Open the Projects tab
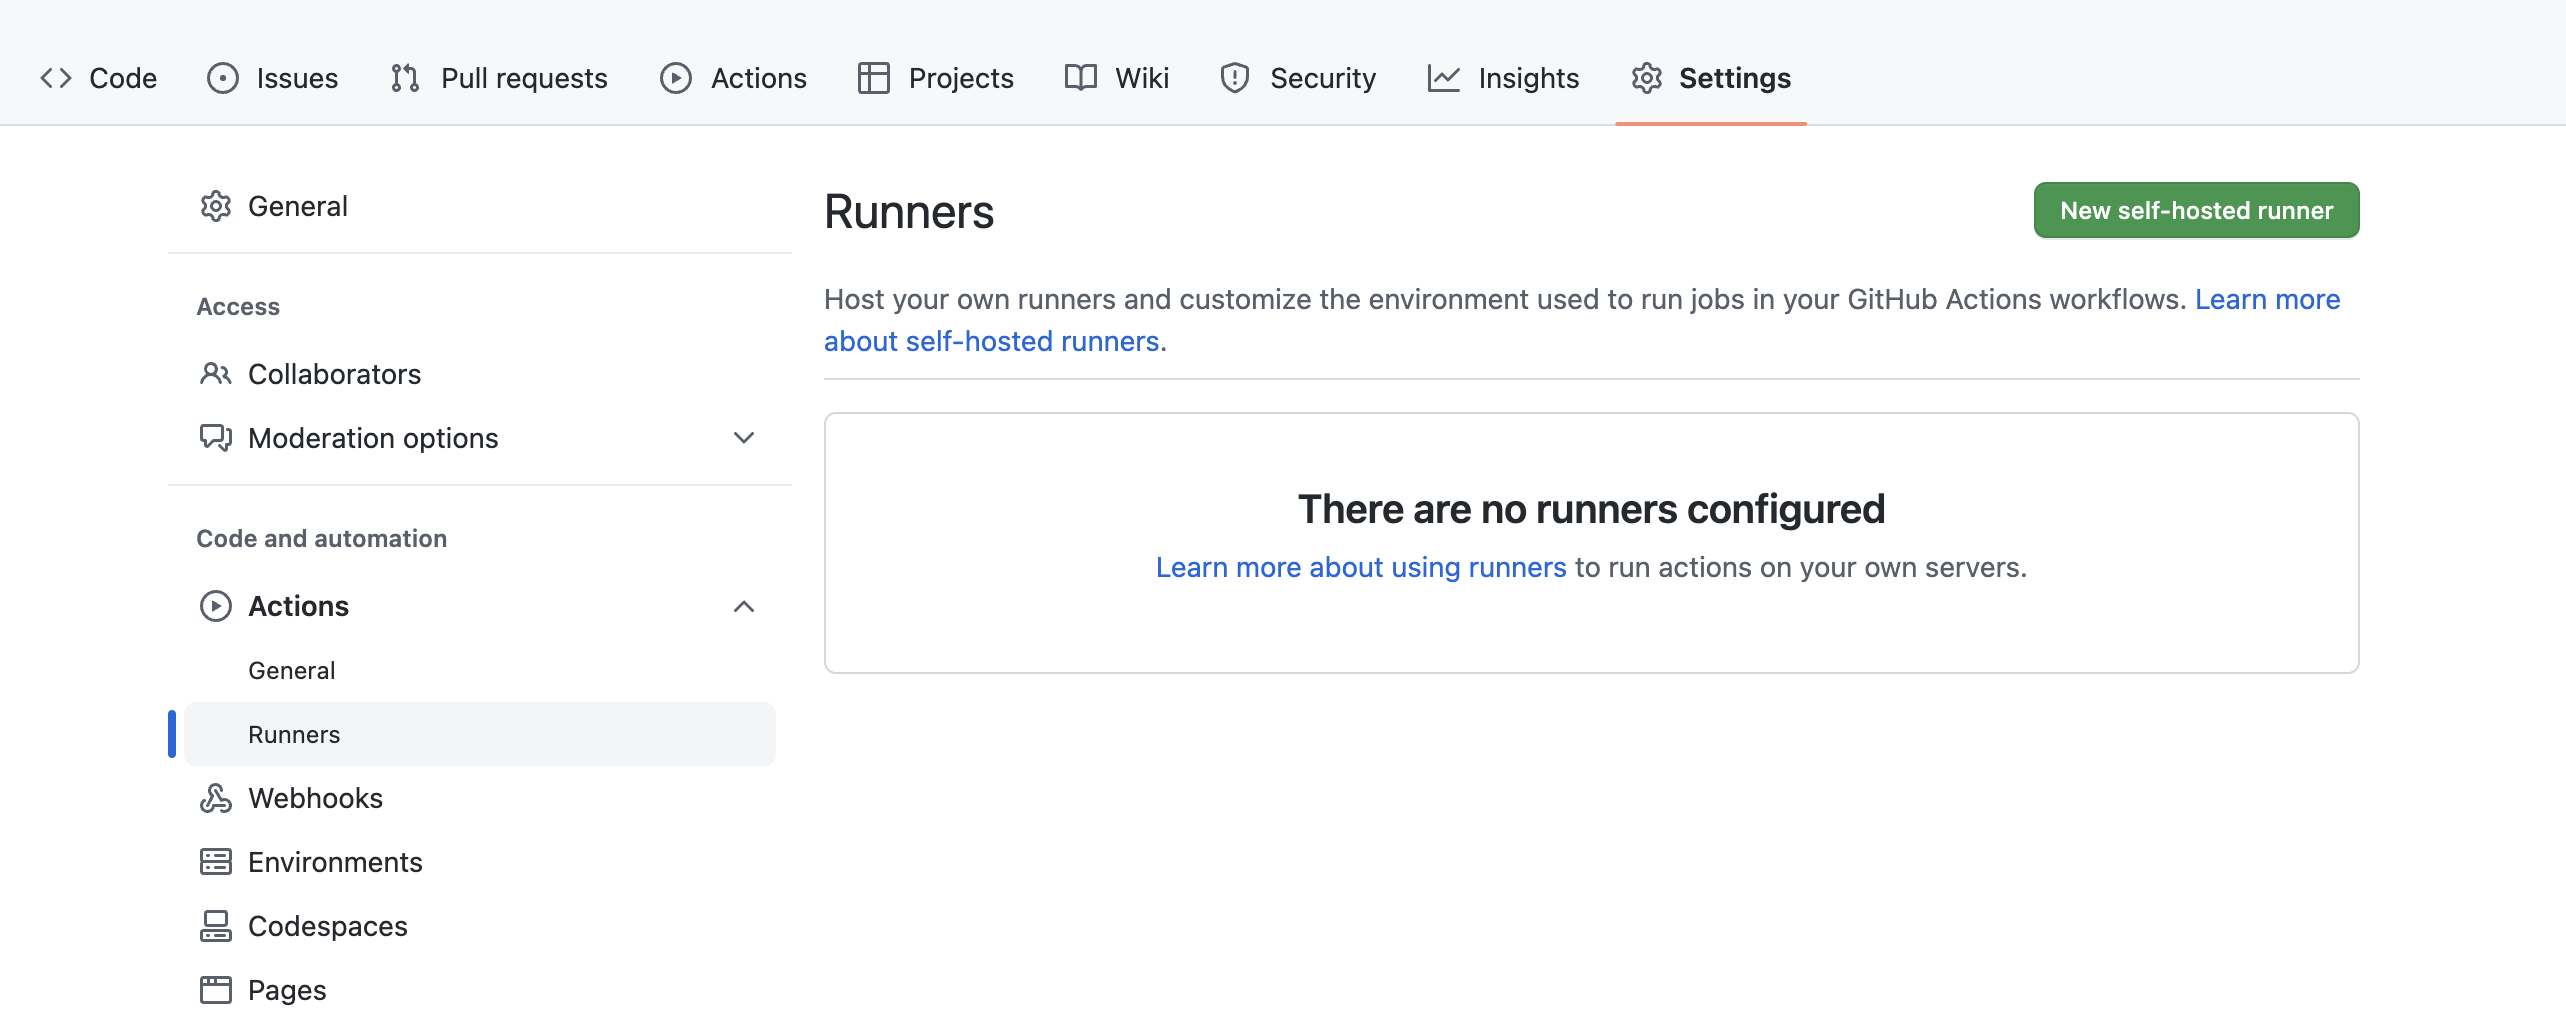 (x=936, y=78)
